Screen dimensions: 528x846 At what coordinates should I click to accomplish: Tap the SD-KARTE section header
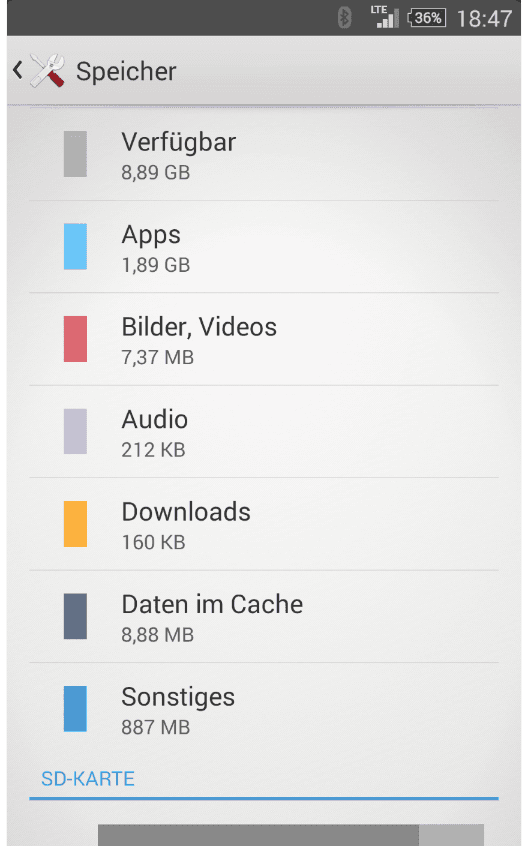point(88,779)
